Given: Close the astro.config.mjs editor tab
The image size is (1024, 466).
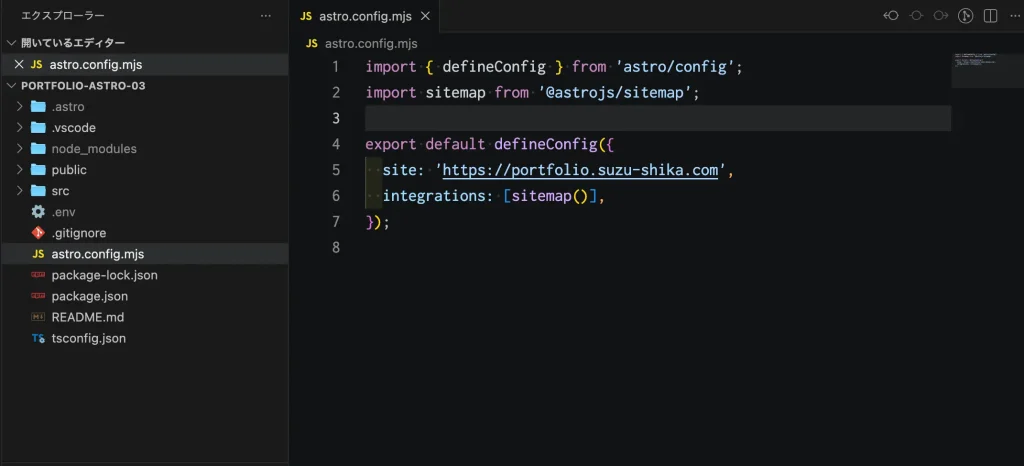Looking at the screenshot, I should coord(425,16).
